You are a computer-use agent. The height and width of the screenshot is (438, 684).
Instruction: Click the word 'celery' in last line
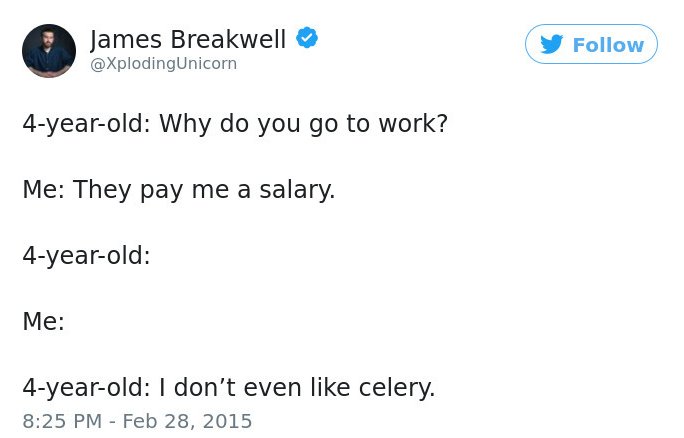[x=394, y=388]
